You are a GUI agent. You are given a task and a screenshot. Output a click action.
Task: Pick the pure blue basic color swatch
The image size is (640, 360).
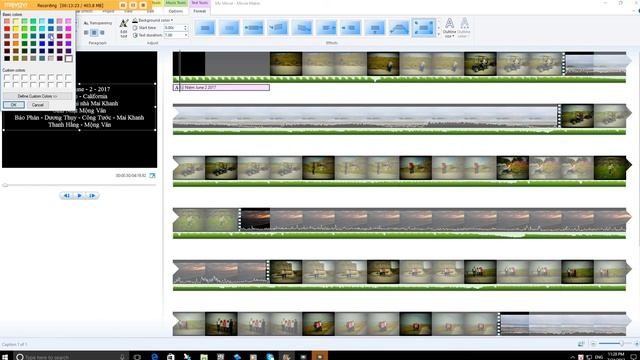coord(42,43)
